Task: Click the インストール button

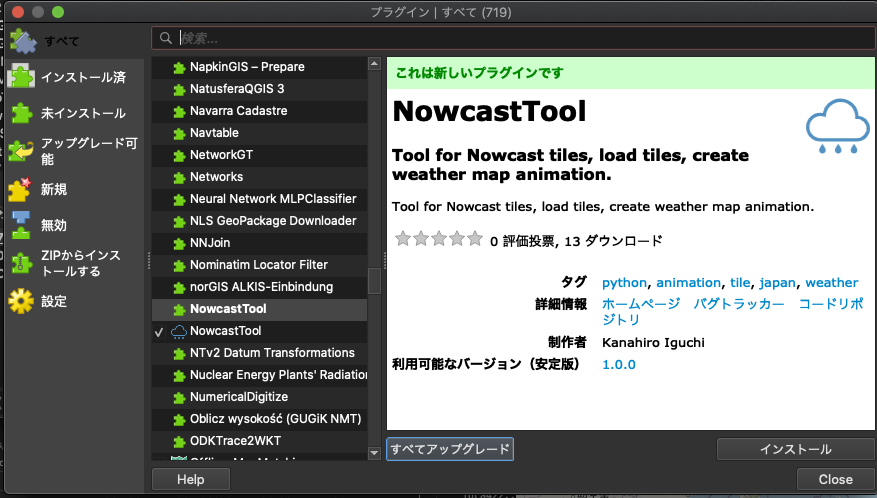Action: (795, 449)
